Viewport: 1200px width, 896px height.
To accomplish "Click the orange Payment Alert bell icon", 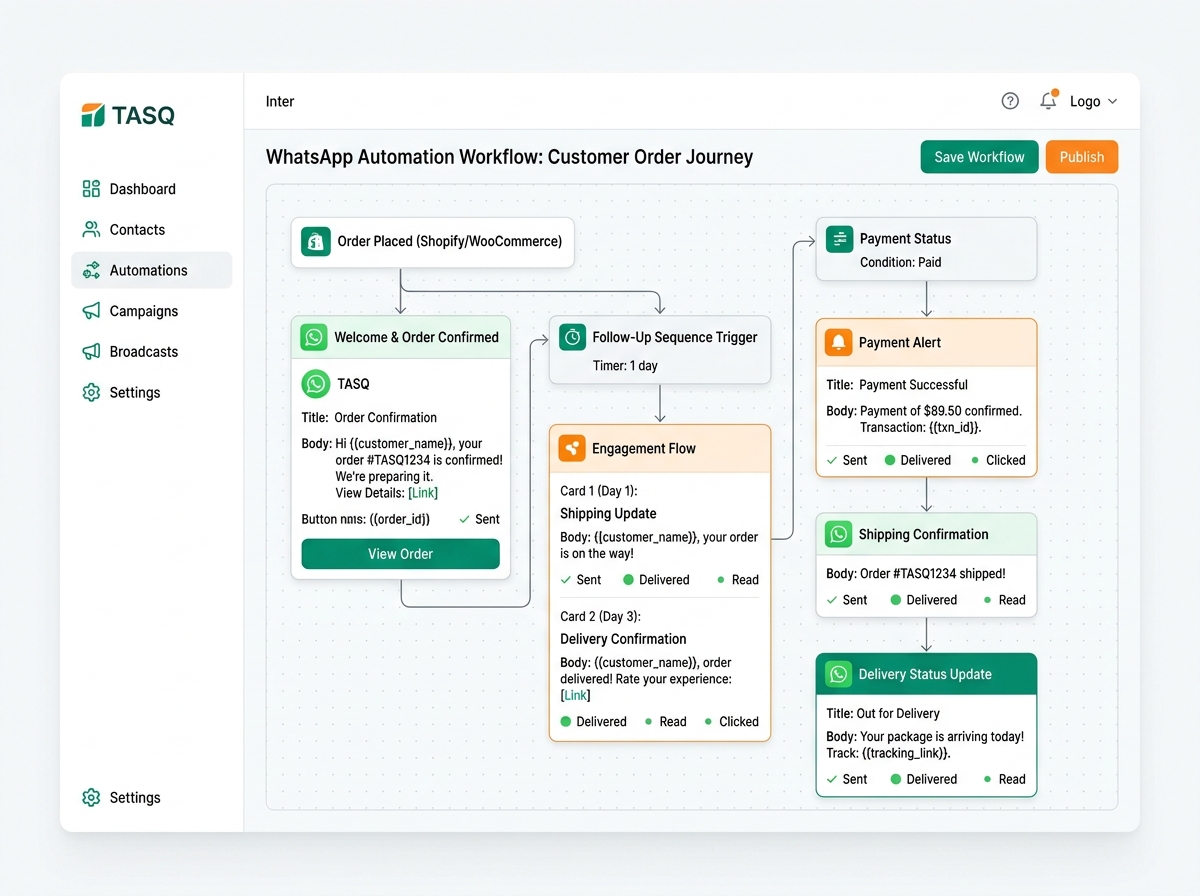I will (838, 342).
